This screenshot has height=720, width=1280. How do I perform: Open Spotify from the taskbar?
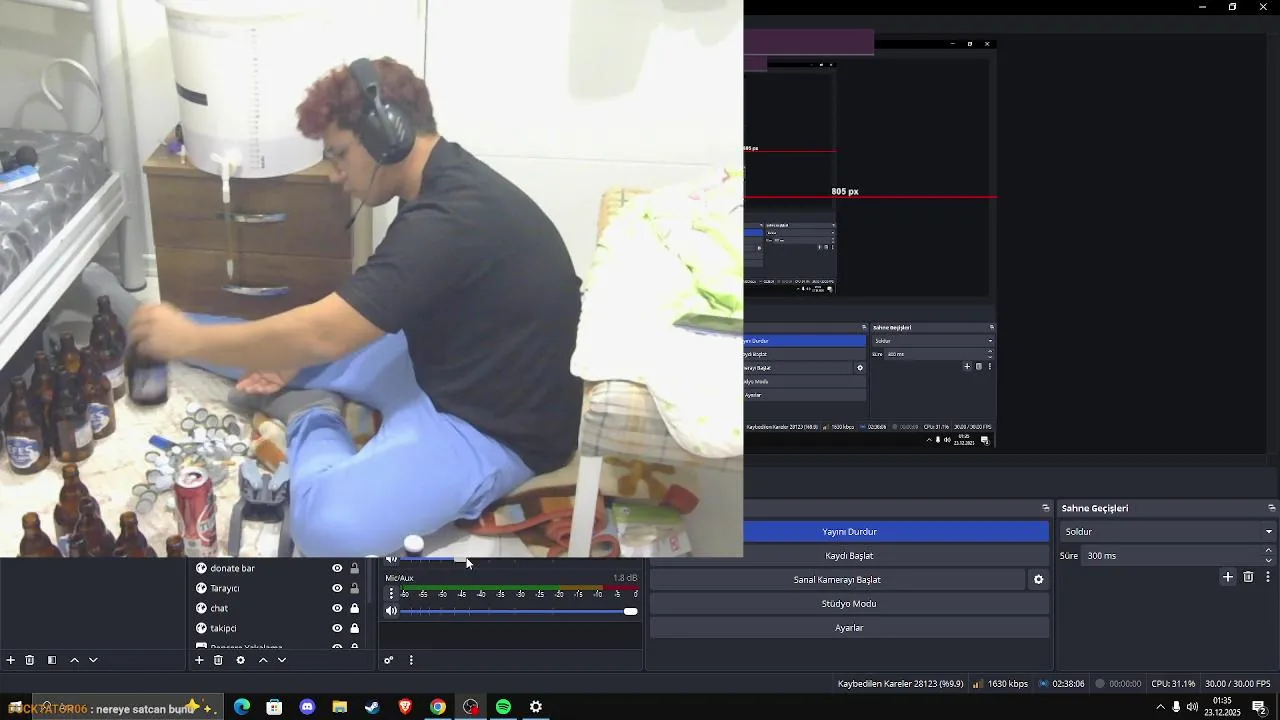click(503, 707)
